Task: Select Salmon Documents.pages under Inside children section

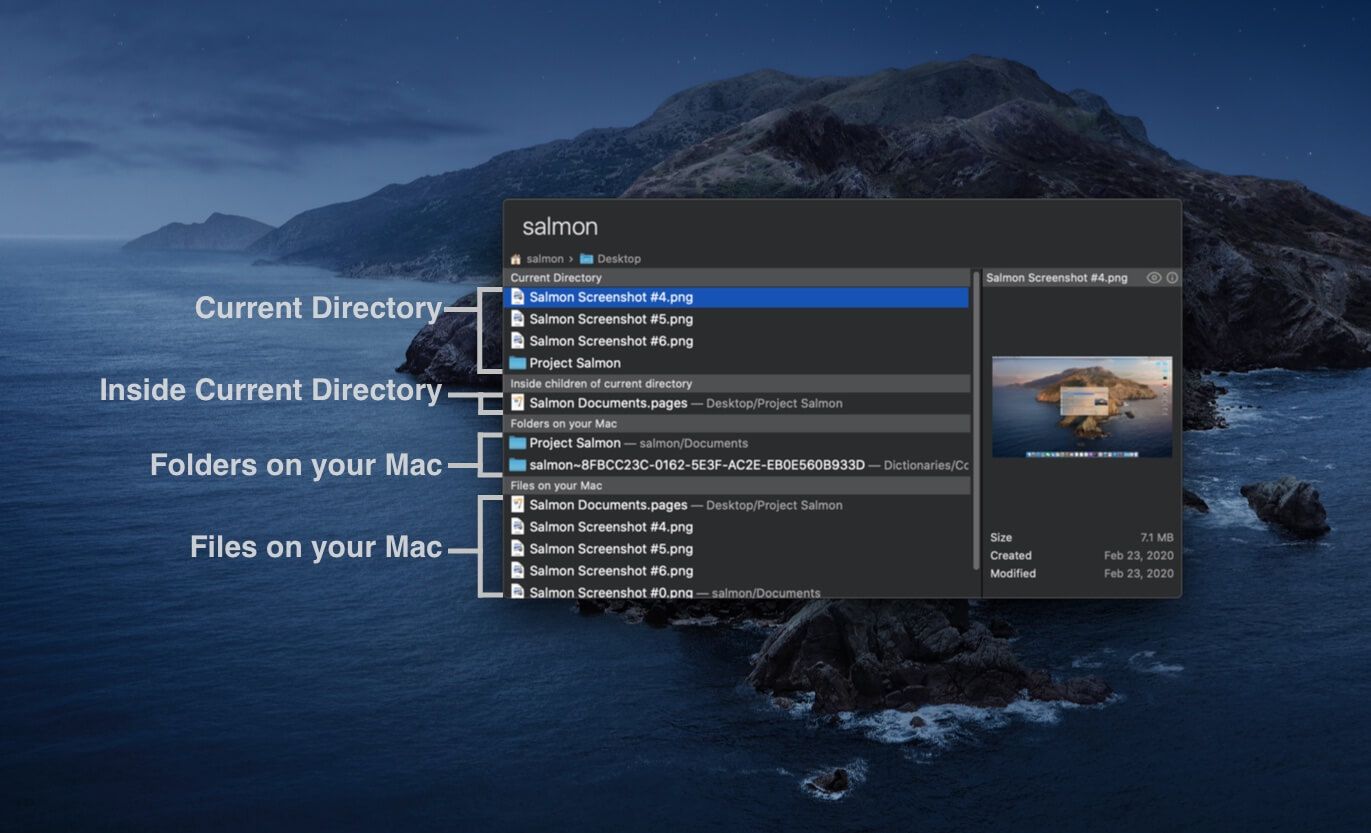Action: tap(737, 403)
